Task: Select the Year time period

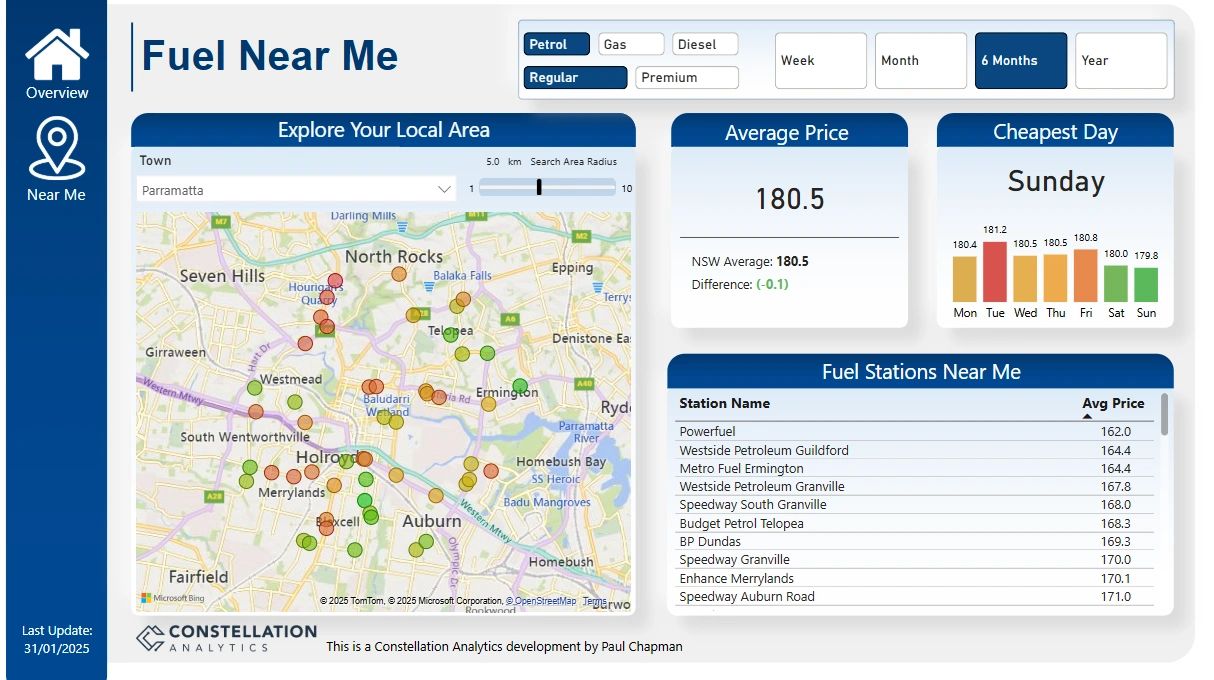Action: [x=1121, y=60]
